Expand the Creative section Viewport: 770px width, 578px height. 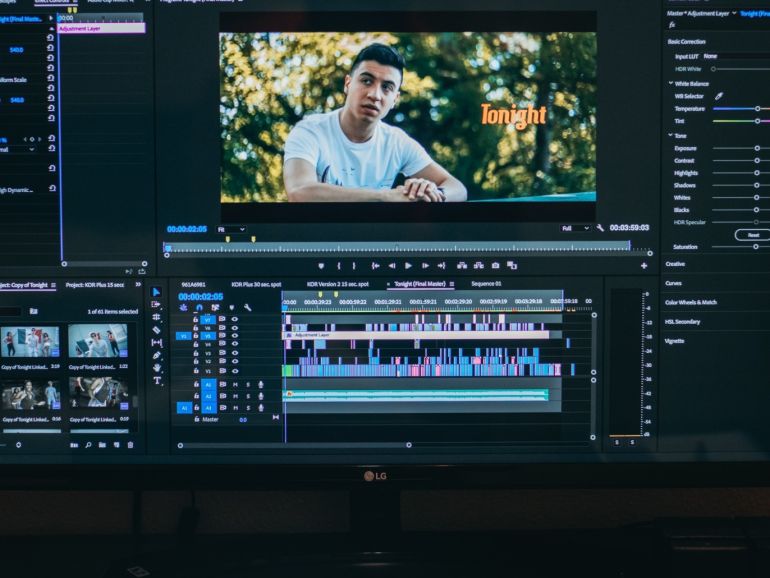point(676,264)
